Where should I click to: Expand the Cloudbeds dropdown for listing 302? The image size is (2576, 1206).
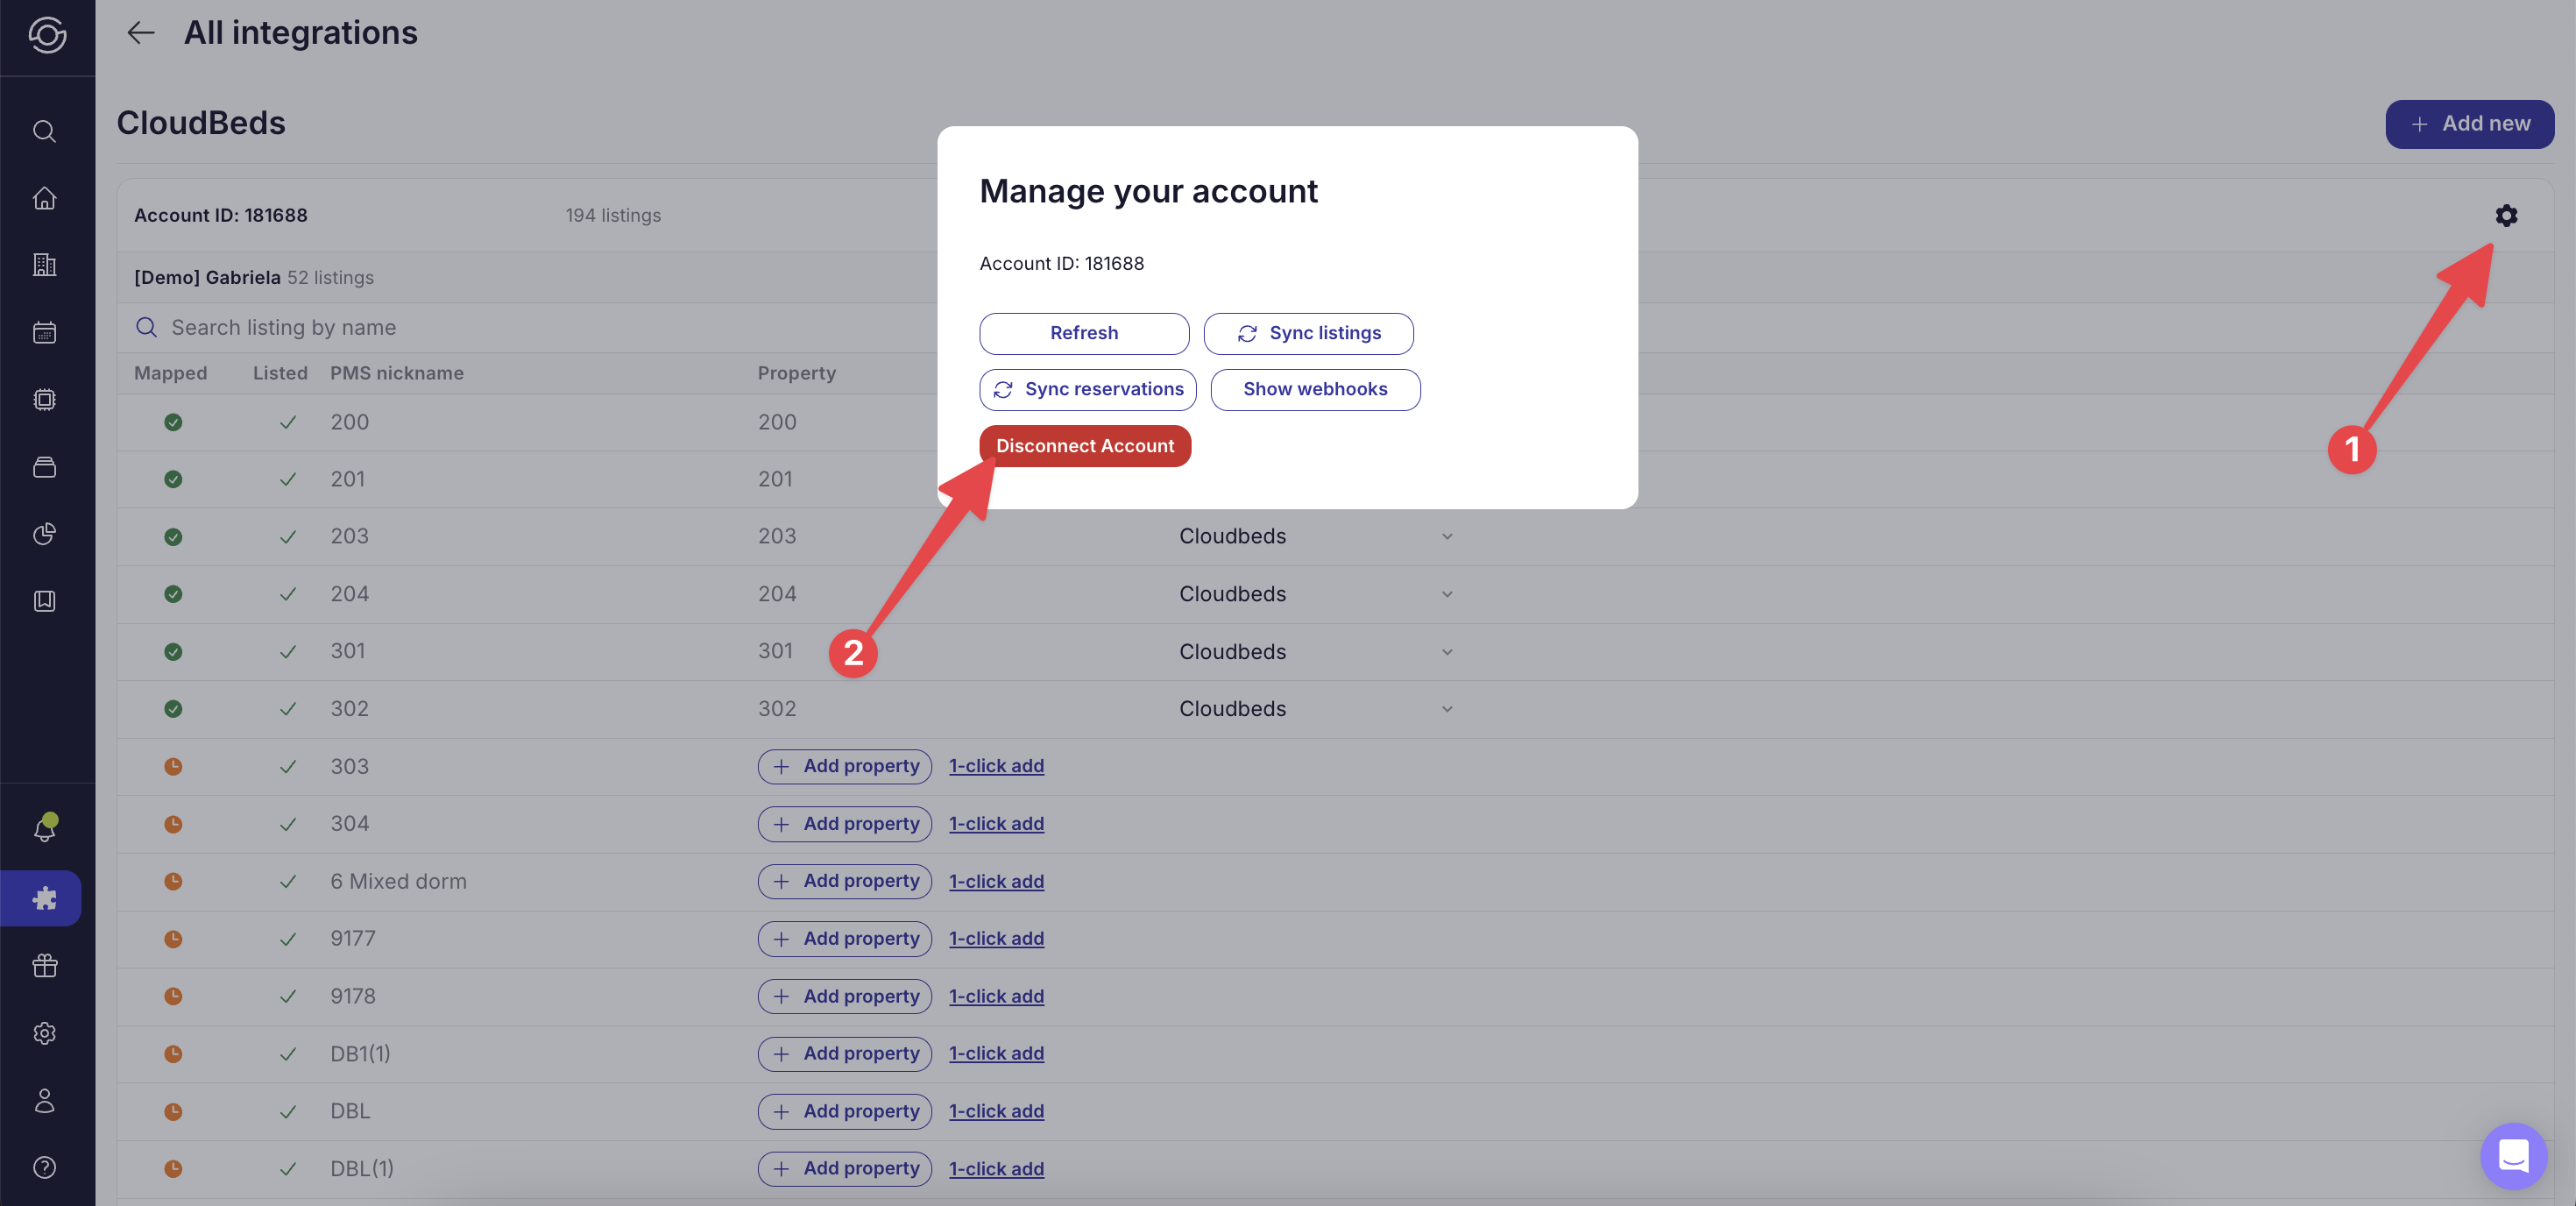click(x=1446, y=709)
